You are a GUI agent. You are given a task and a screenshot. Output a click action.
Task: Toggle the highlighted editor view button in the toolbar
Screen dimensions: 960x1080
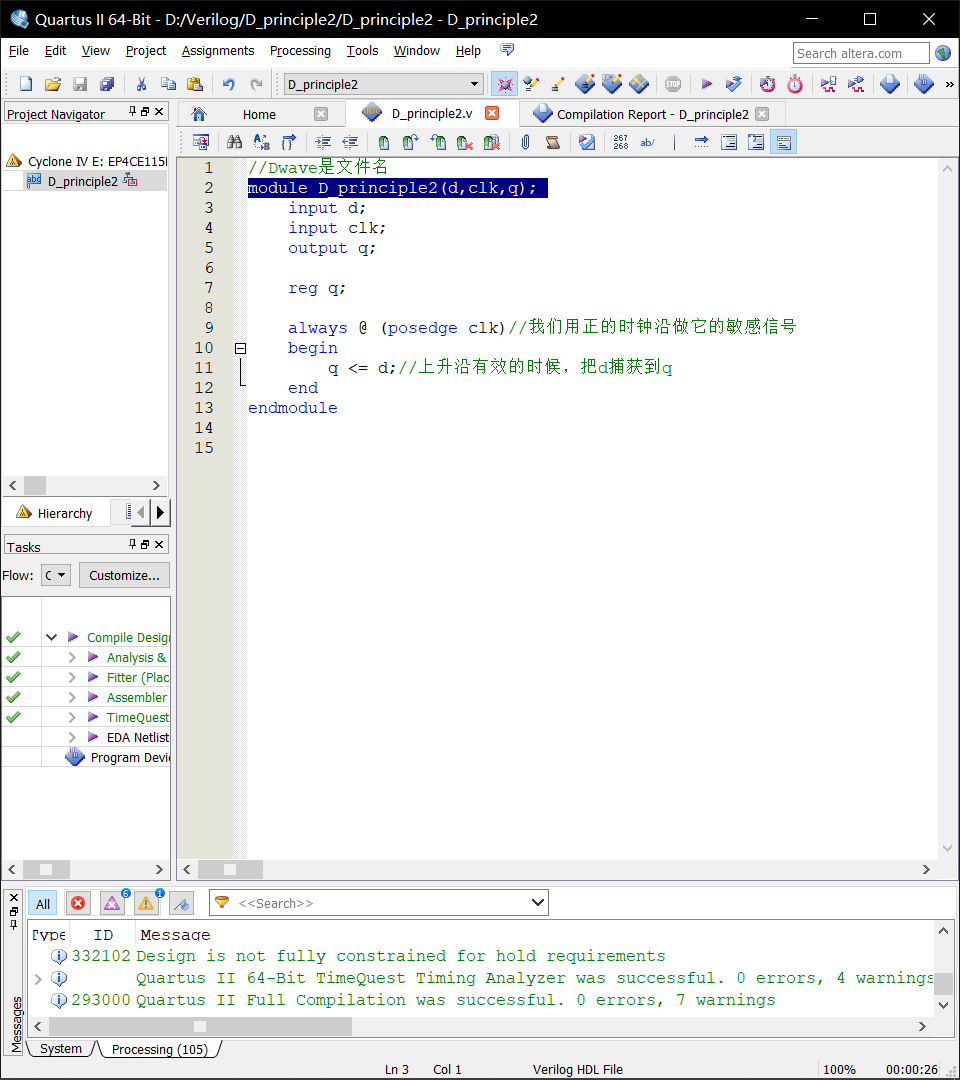click(784, 142)
